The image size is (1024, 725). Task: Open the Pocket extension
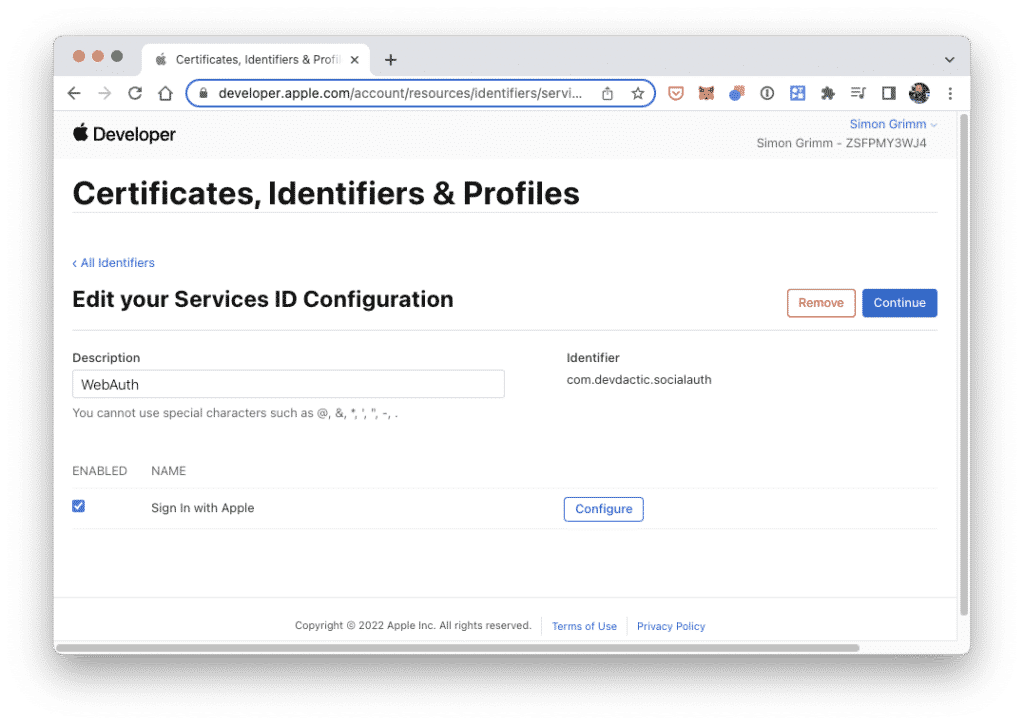[675, 92]
